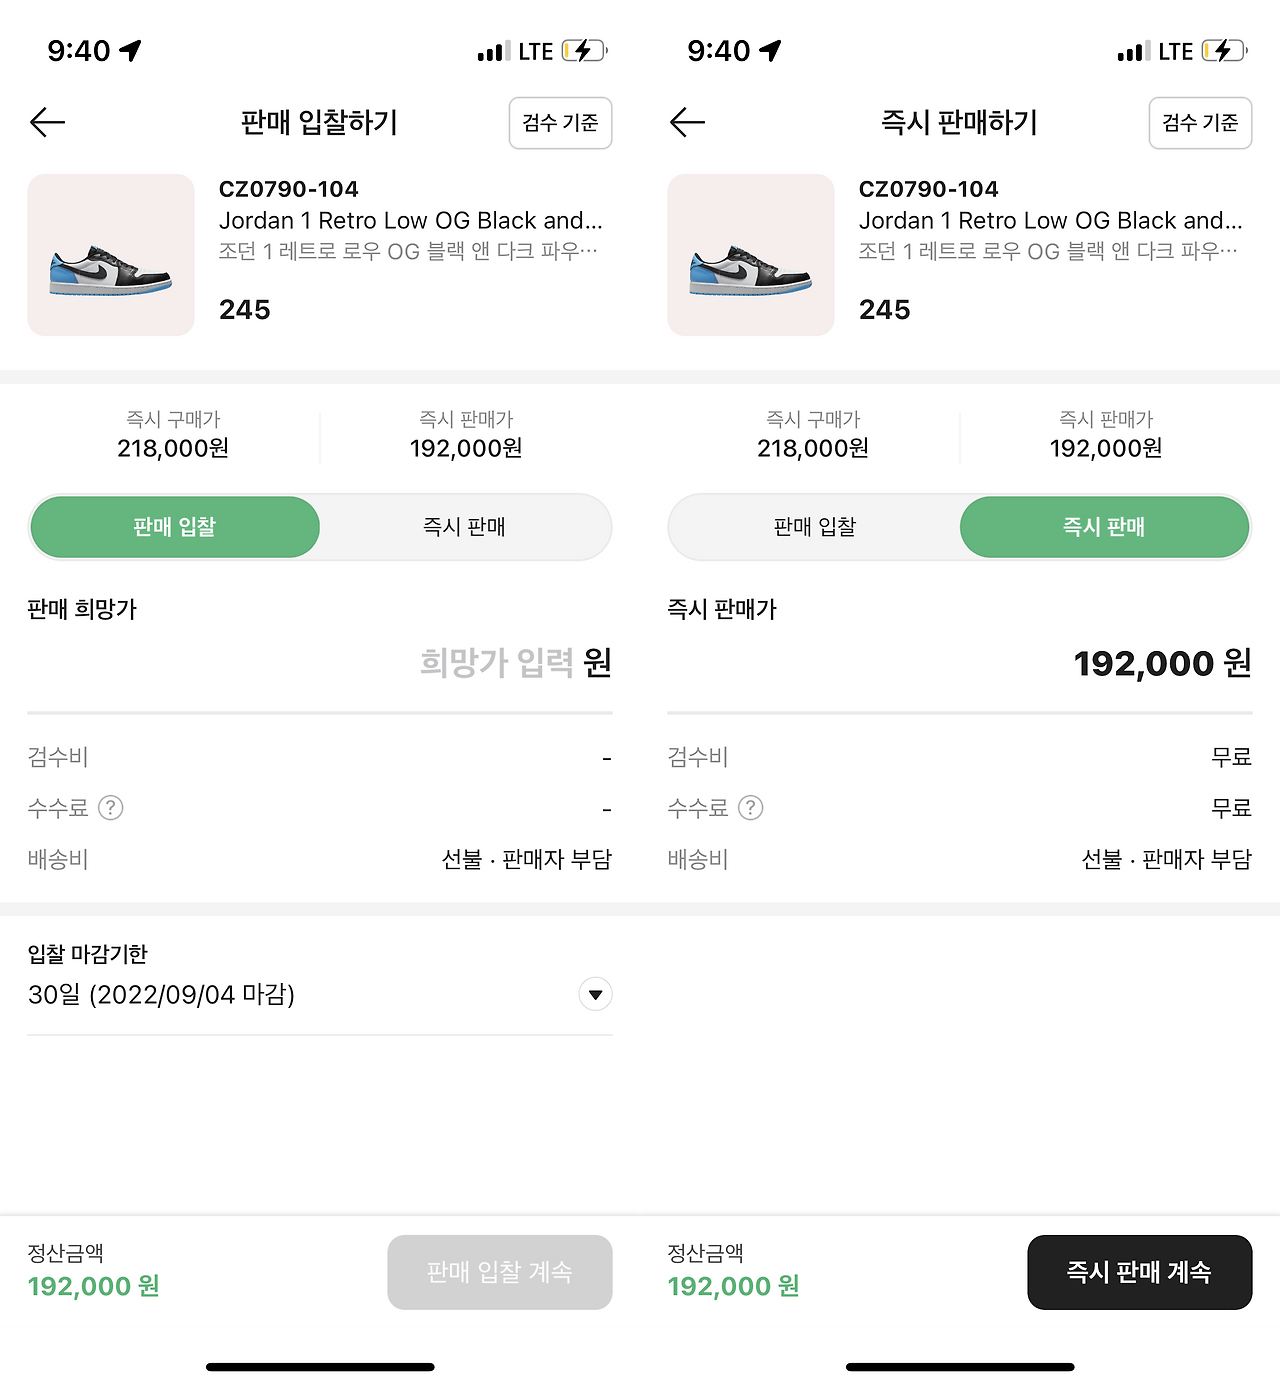This screenshot has width=1280, height=1385.
Task: Tap Jordan 1 shoe thumbnail on right screen
Action: point(751,255)
